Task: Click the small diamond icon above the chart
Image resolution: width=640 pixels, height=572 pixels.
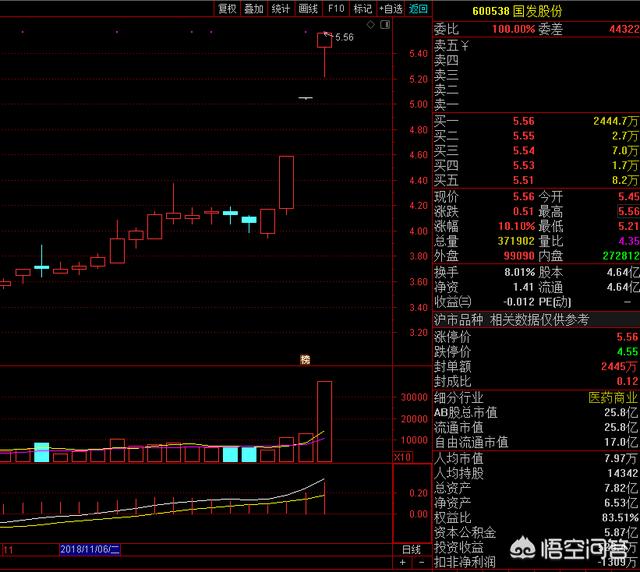Action: pyautogui.click(x=369, y=23)
